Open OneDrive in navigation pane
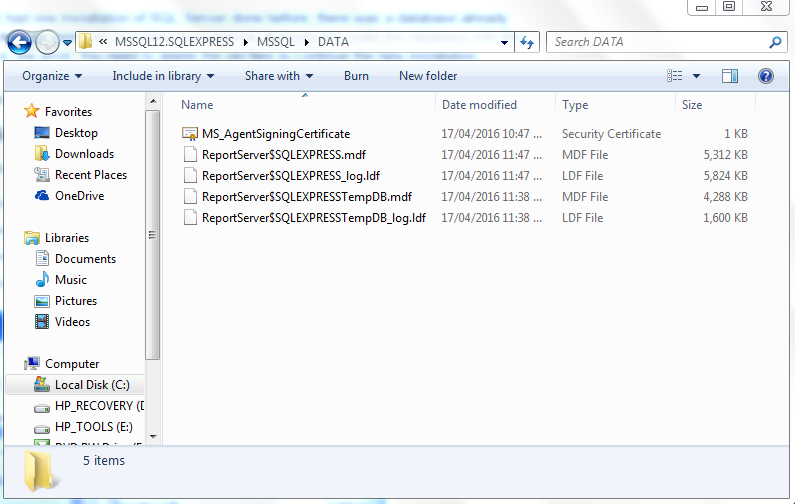This screenshot has width=795, height=504. click(x=79, y=196)
